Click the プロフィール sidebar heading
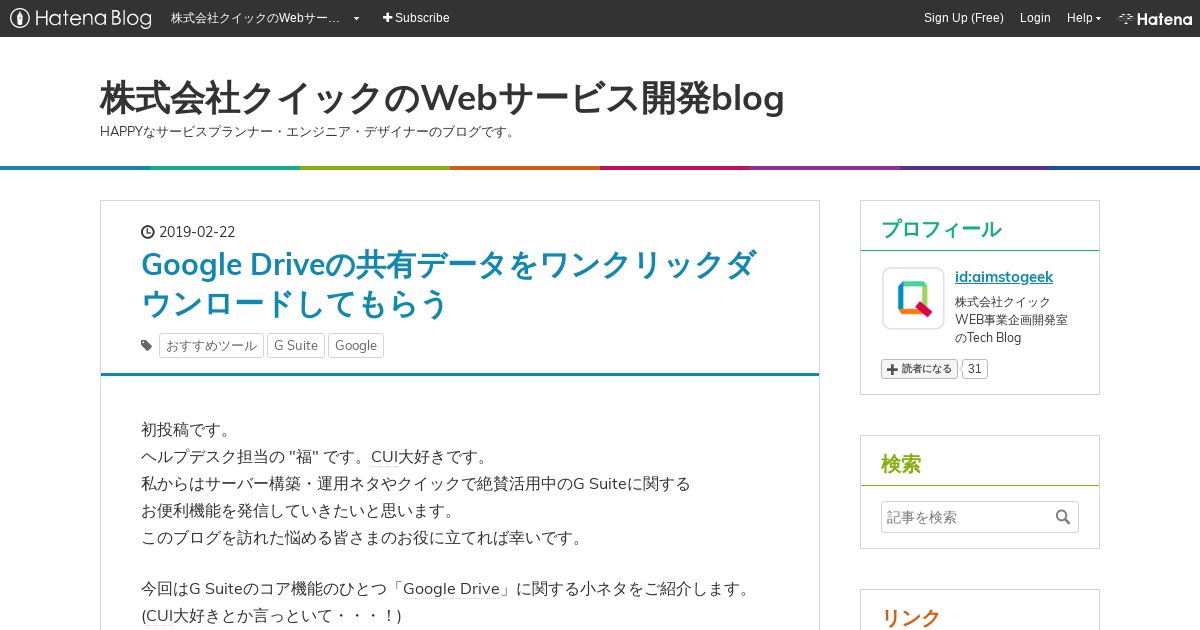Viewport: 1200px width, 630px height. pyautogui.click(x=941, y=229)
